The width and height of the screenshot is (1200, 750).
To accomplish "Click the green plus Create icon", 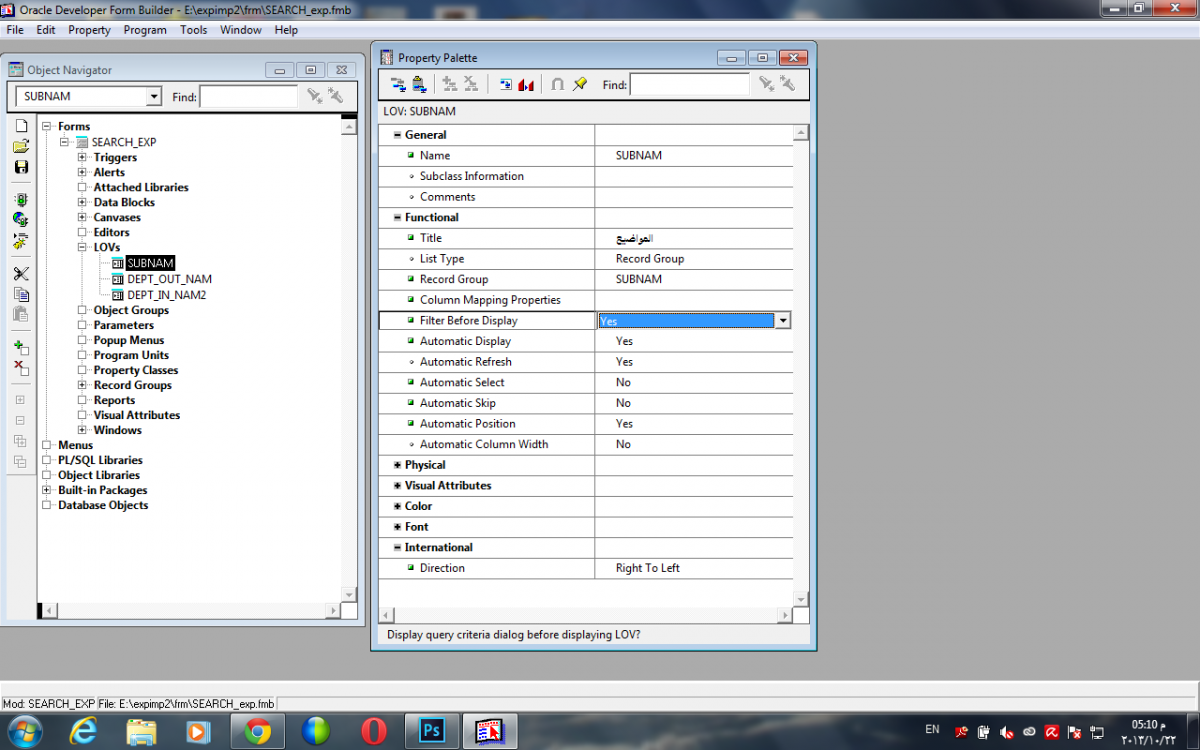I will (x=21, y=348).
